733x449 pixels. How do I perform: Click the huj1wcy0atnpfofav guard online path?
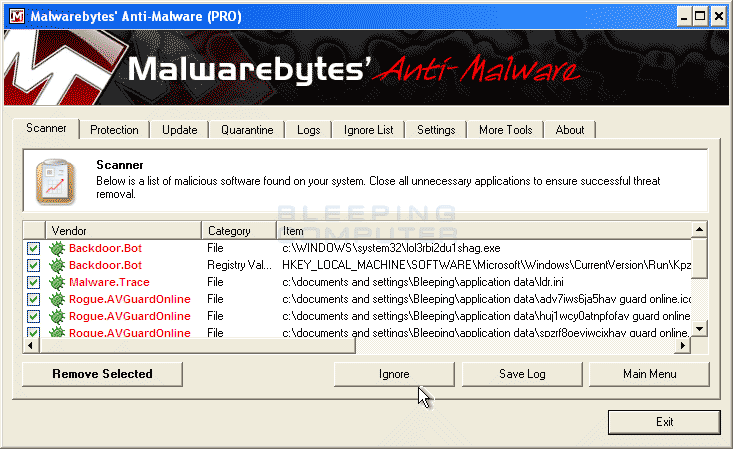click(x=486, y=316)
